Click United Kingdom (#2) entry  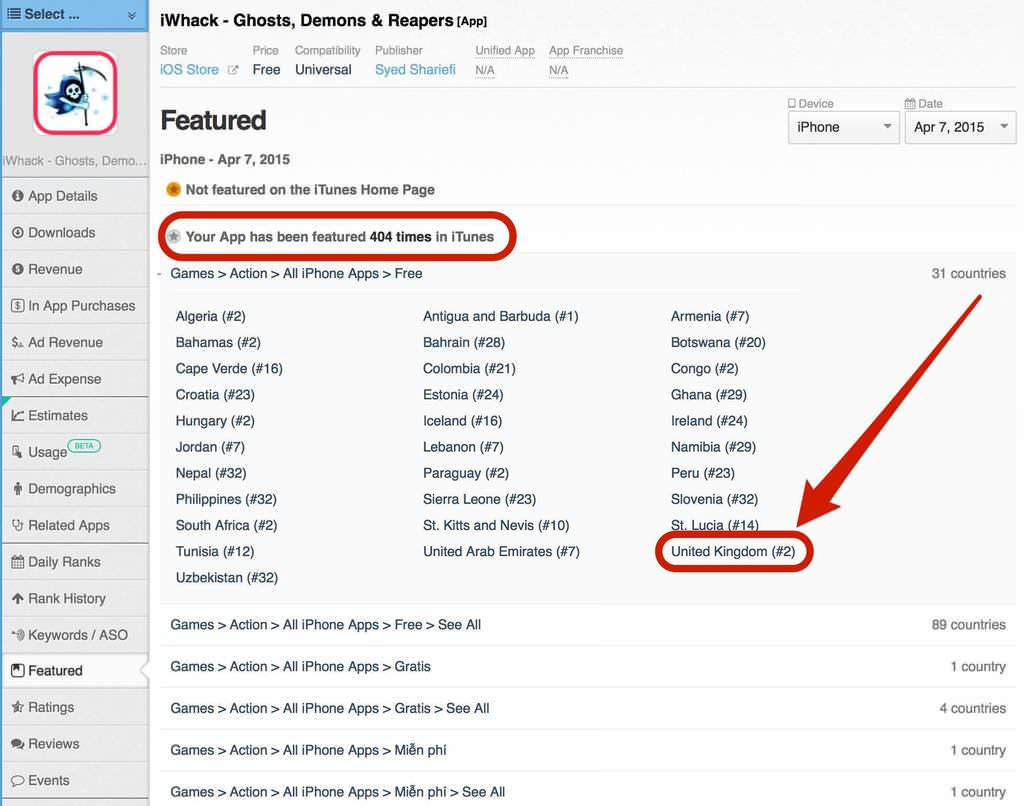tap(733, 552)
